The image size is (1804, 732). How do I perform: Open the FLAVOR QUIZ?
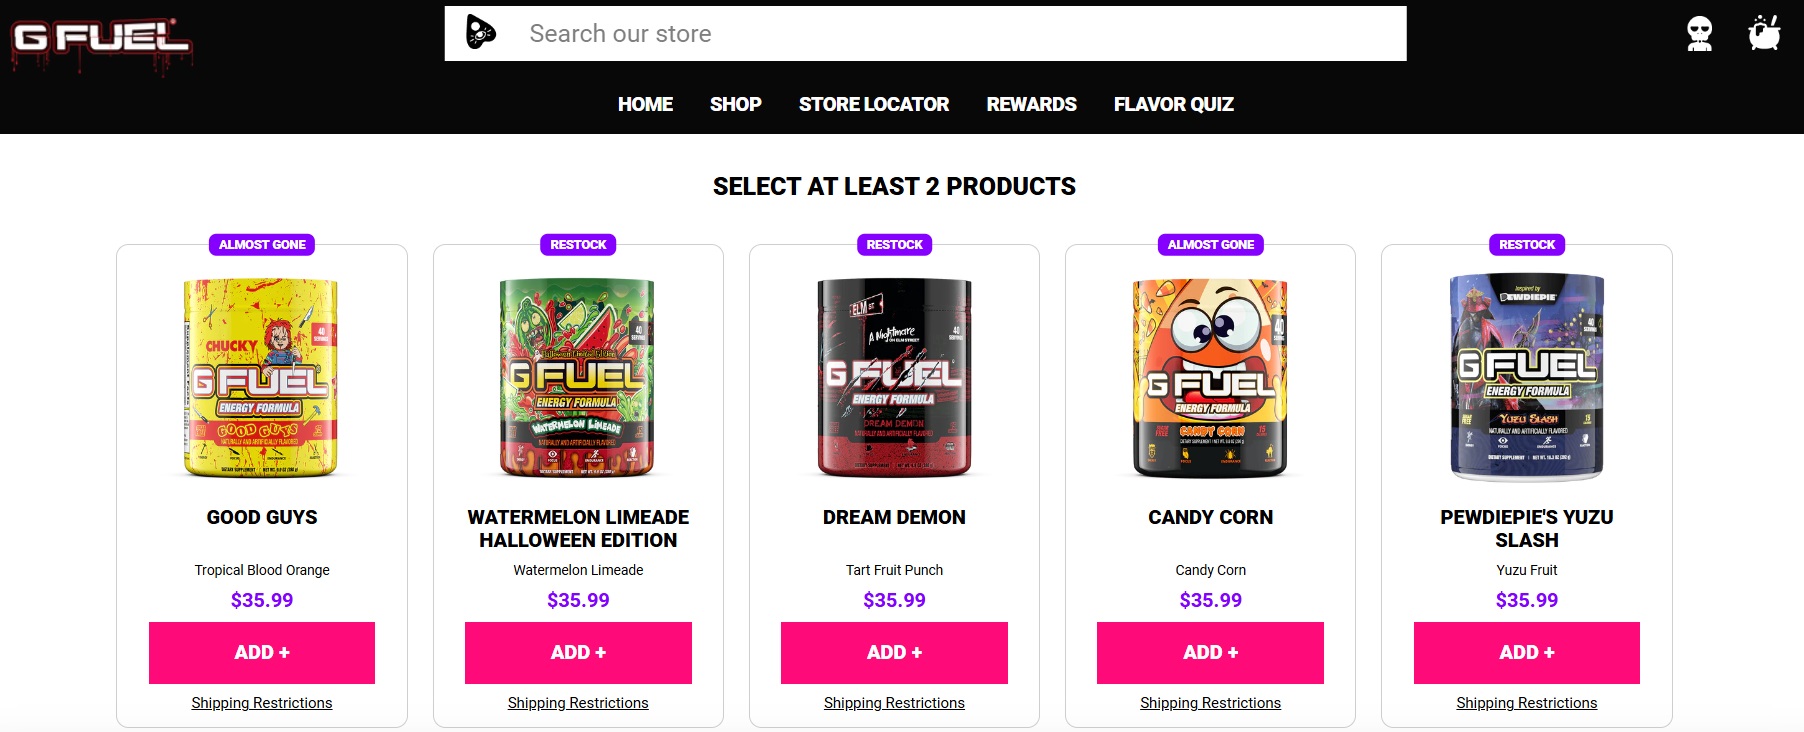coord(1172,104)
